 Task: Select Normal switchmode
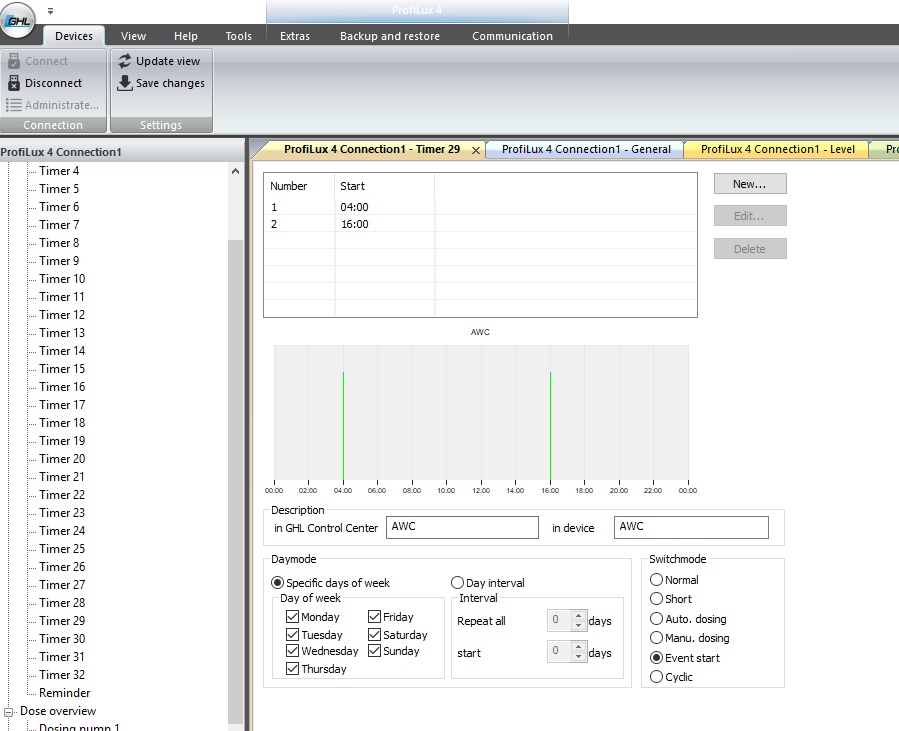(x=656, y=580)
